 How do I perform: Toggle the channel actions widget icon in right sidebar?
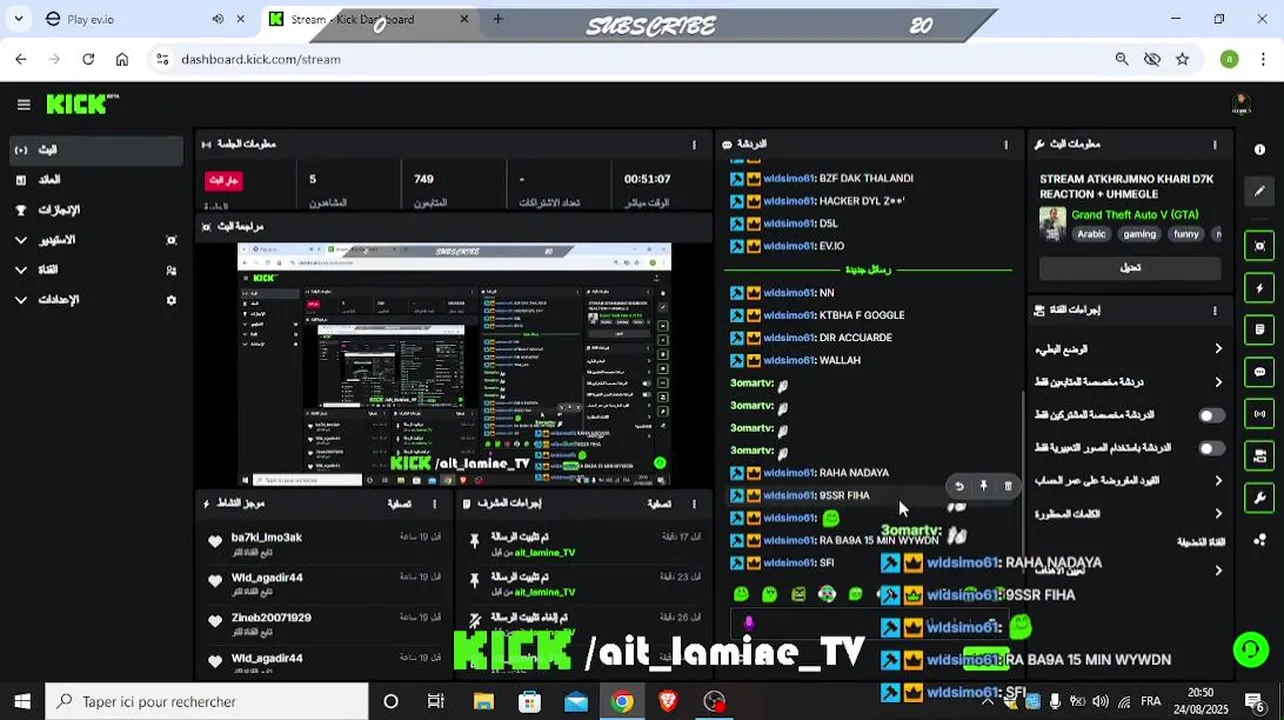(x=1259, y=456)
